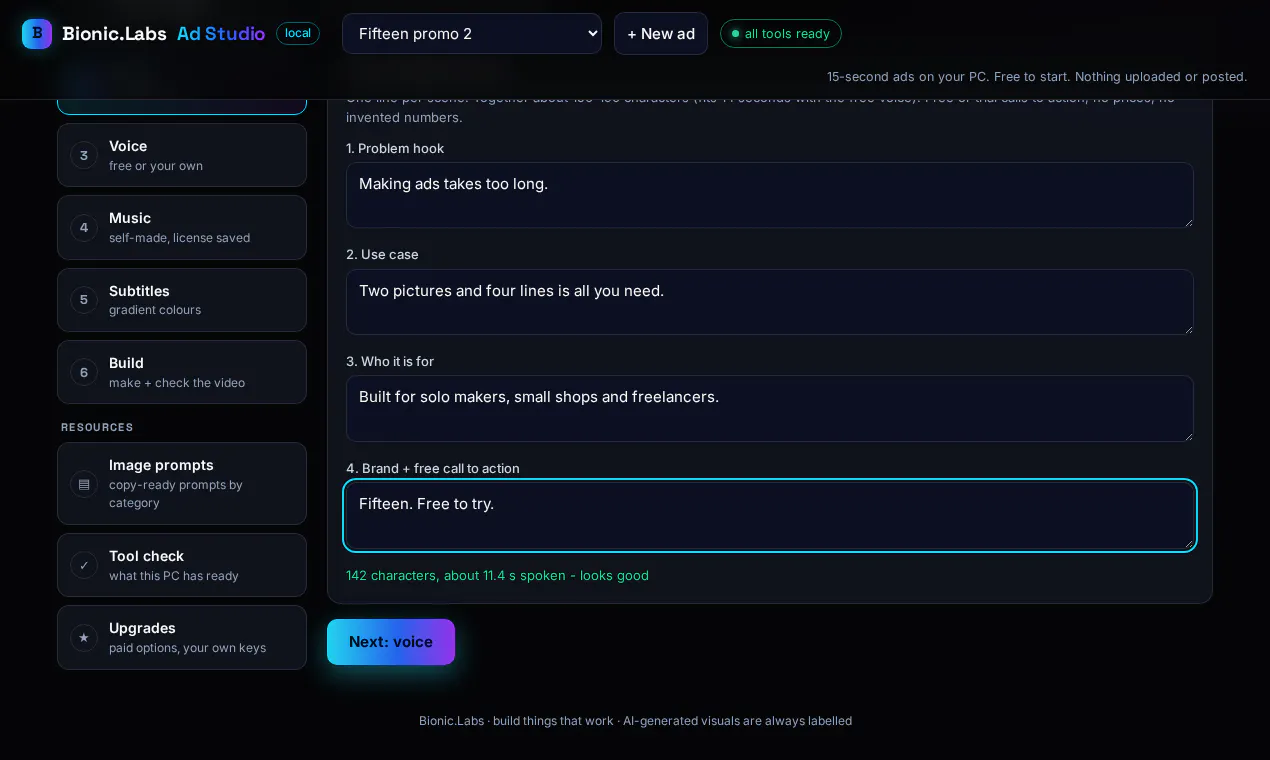Click the Ad Studio title text
1270x760 pixels.
221,34
